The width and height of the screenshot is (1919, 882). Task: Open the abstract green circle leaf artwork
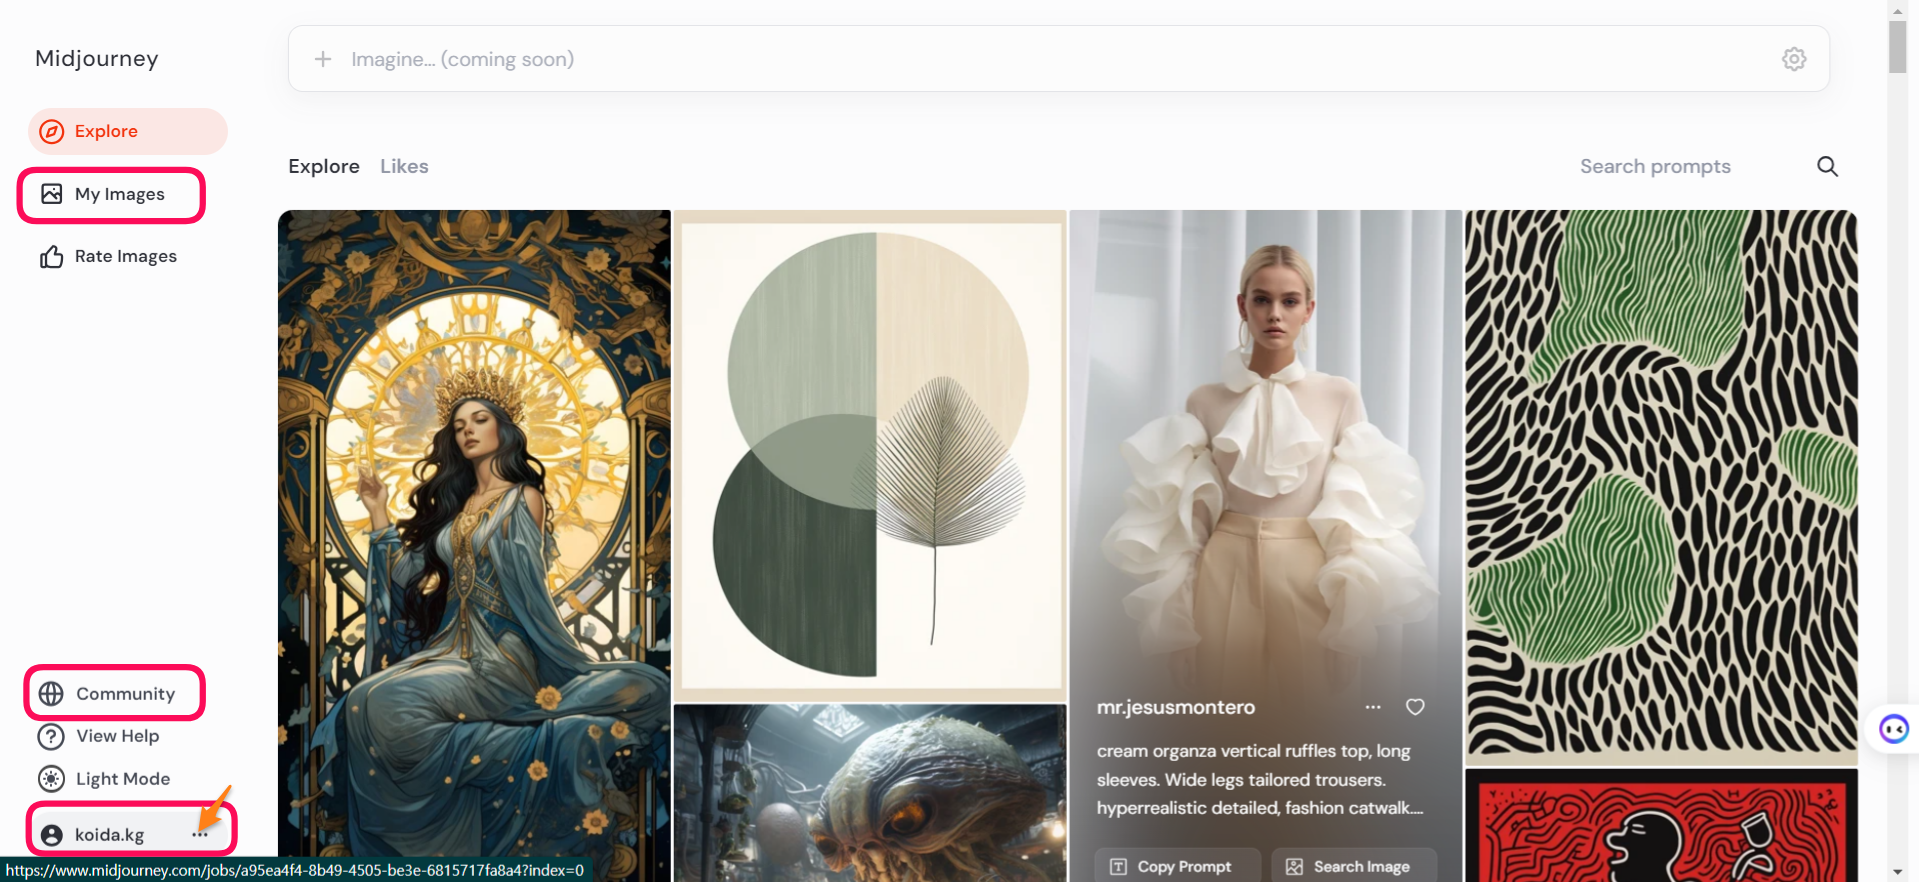click(870, 455)
